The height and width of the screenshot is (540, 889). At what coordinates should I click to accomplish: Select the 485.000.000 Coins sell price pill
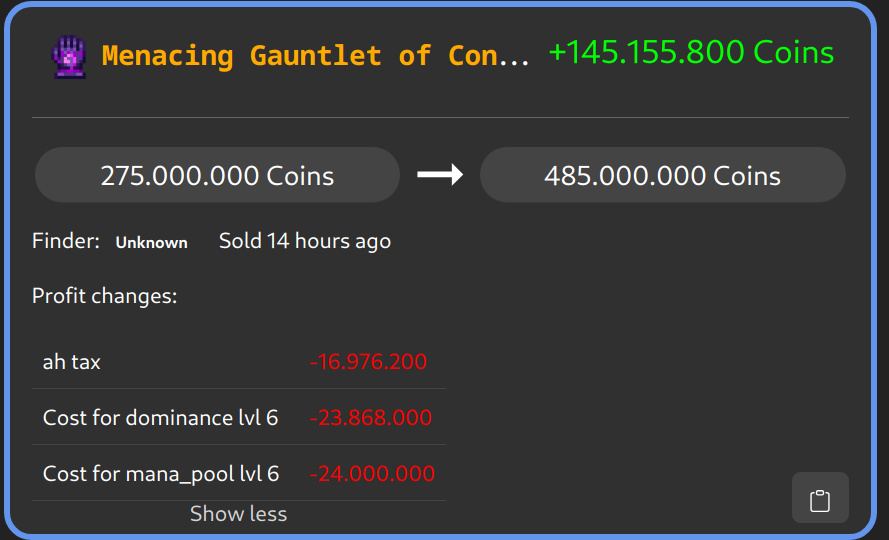[662, 176]
